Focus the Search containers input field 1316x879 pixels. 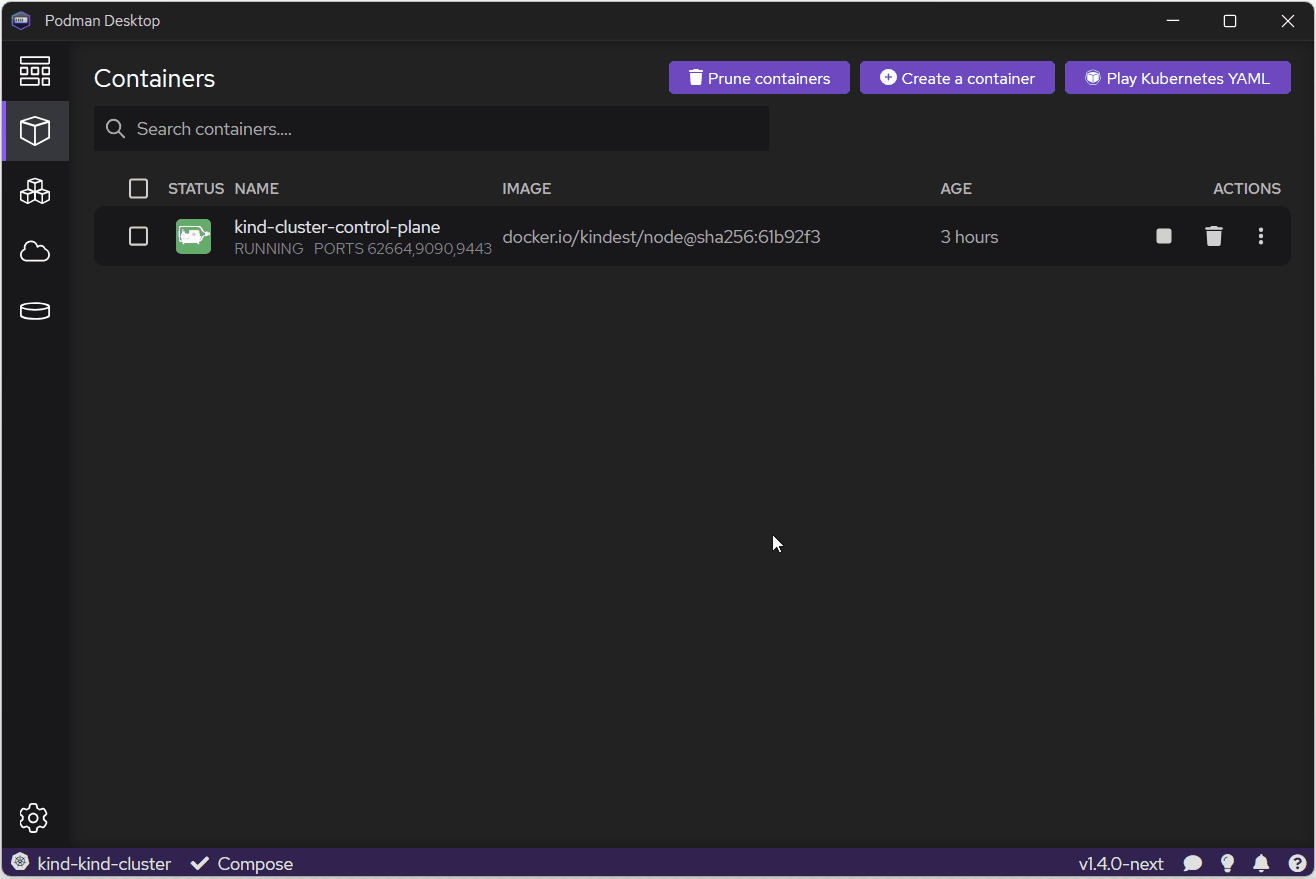pyautogui.click(x=440, y=129)
